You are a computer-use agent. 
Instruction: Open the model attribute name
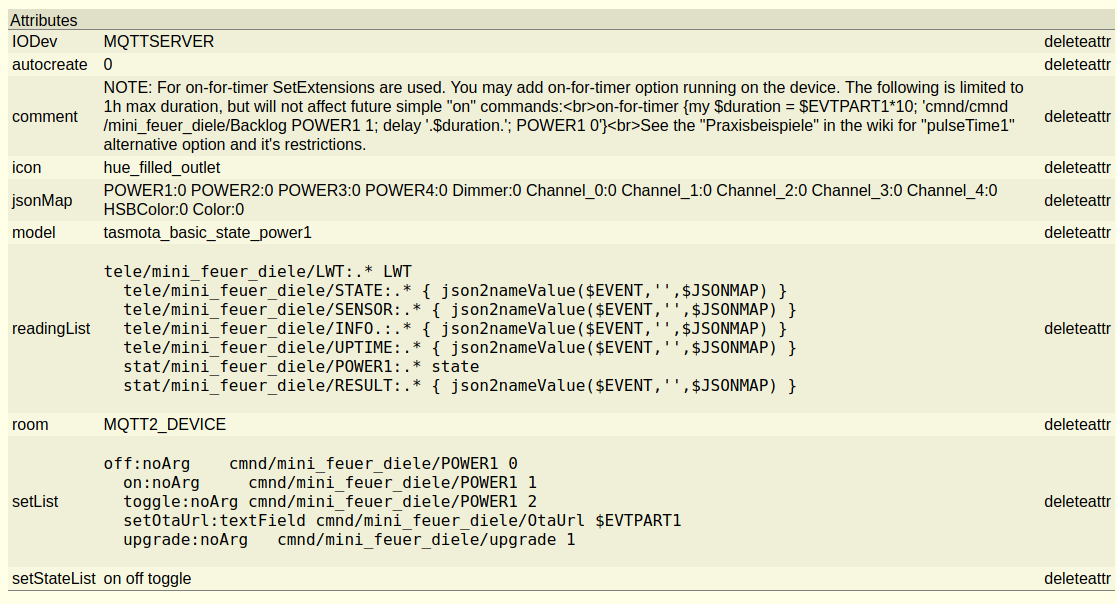[32, 233]
